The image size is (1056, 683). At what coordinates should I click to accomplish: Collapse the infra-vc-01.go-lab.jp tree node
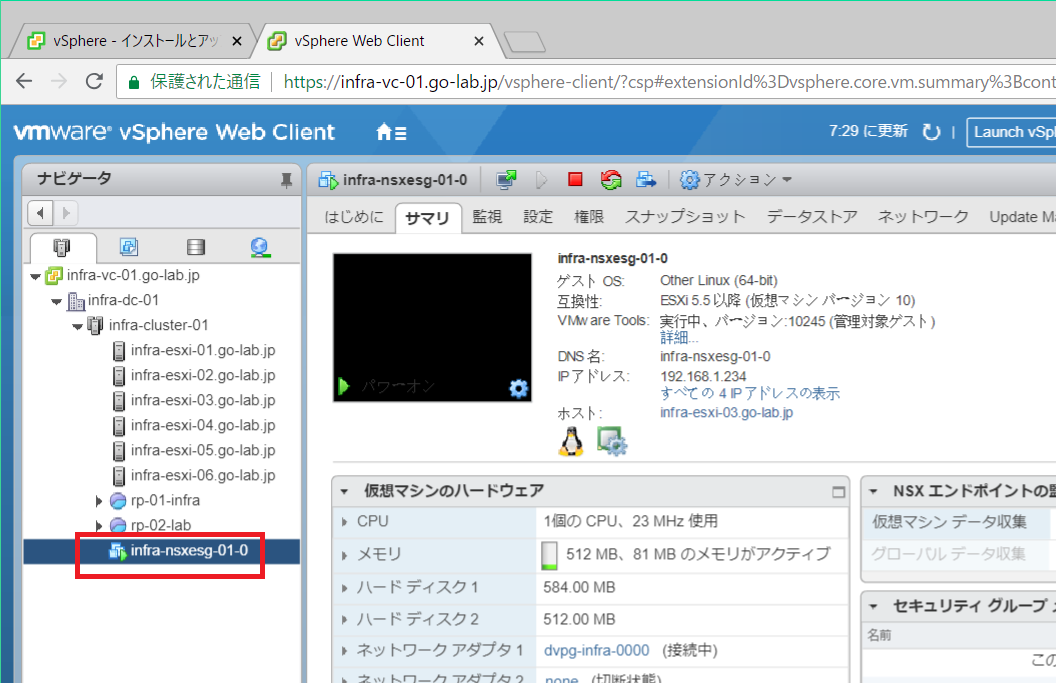(x=36, y=276)
